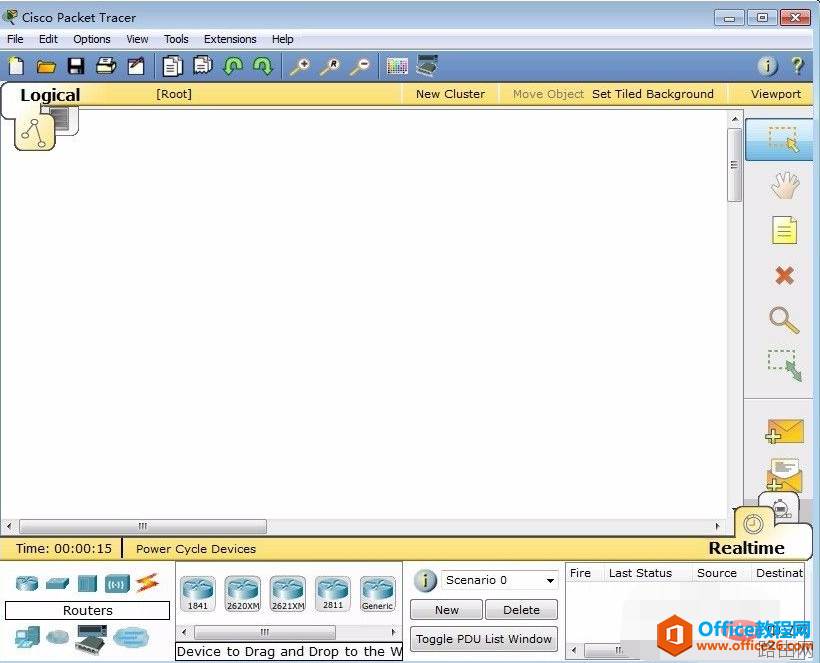Click the workspace horizontal scrollbar
Viewport: 820px width, 663px height.
tap(142, 526)
